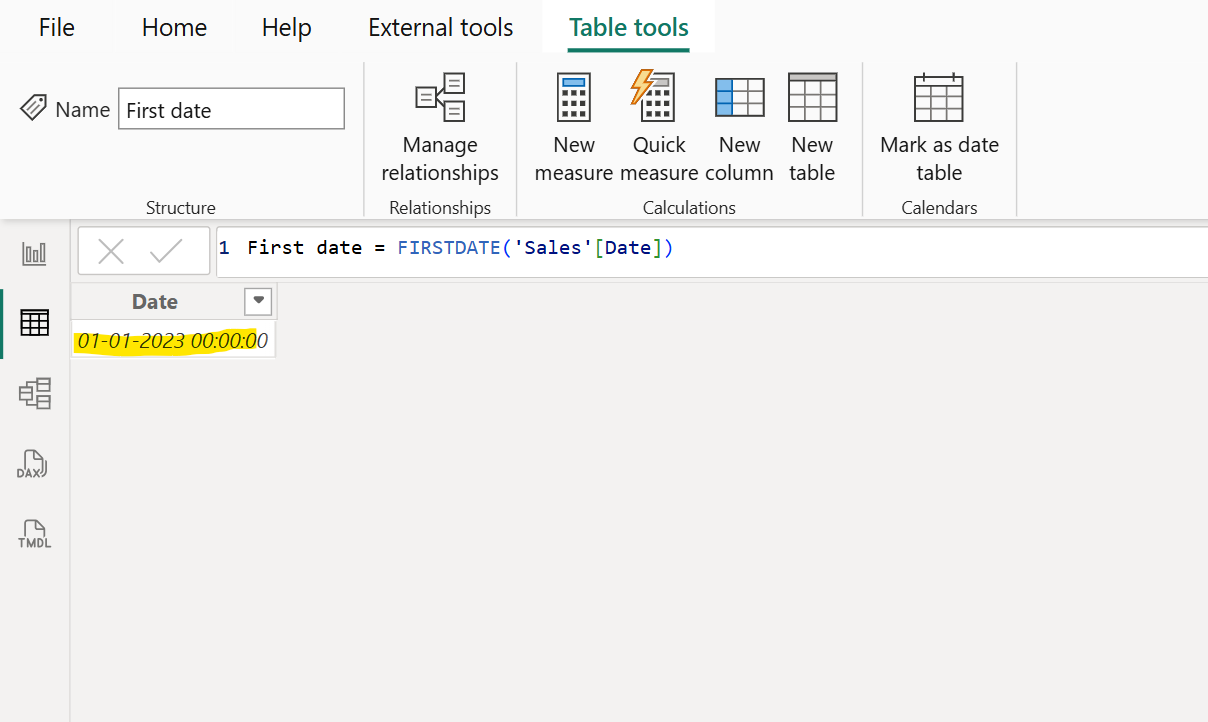Image resolution: width=1208 pixels, height=722 pixels.
Task: Switch to Model view using sidebar icon
Action: tap(34, 393)
